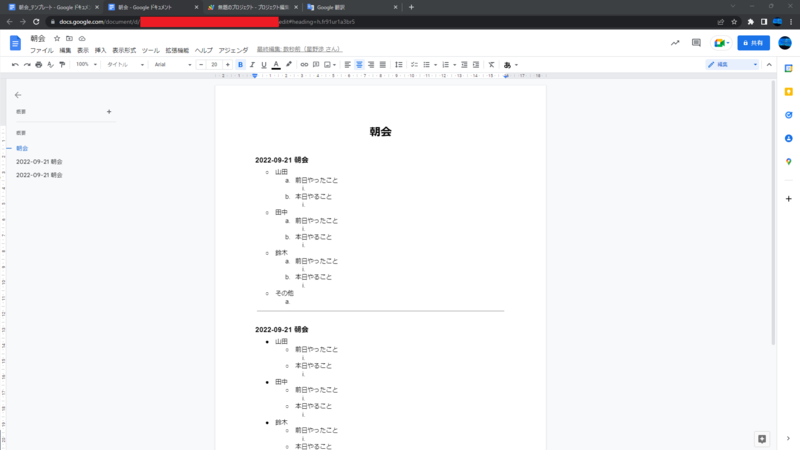The image size is (800, 450).
Task: Set justified text alignment
Action: tap(383, 65)
